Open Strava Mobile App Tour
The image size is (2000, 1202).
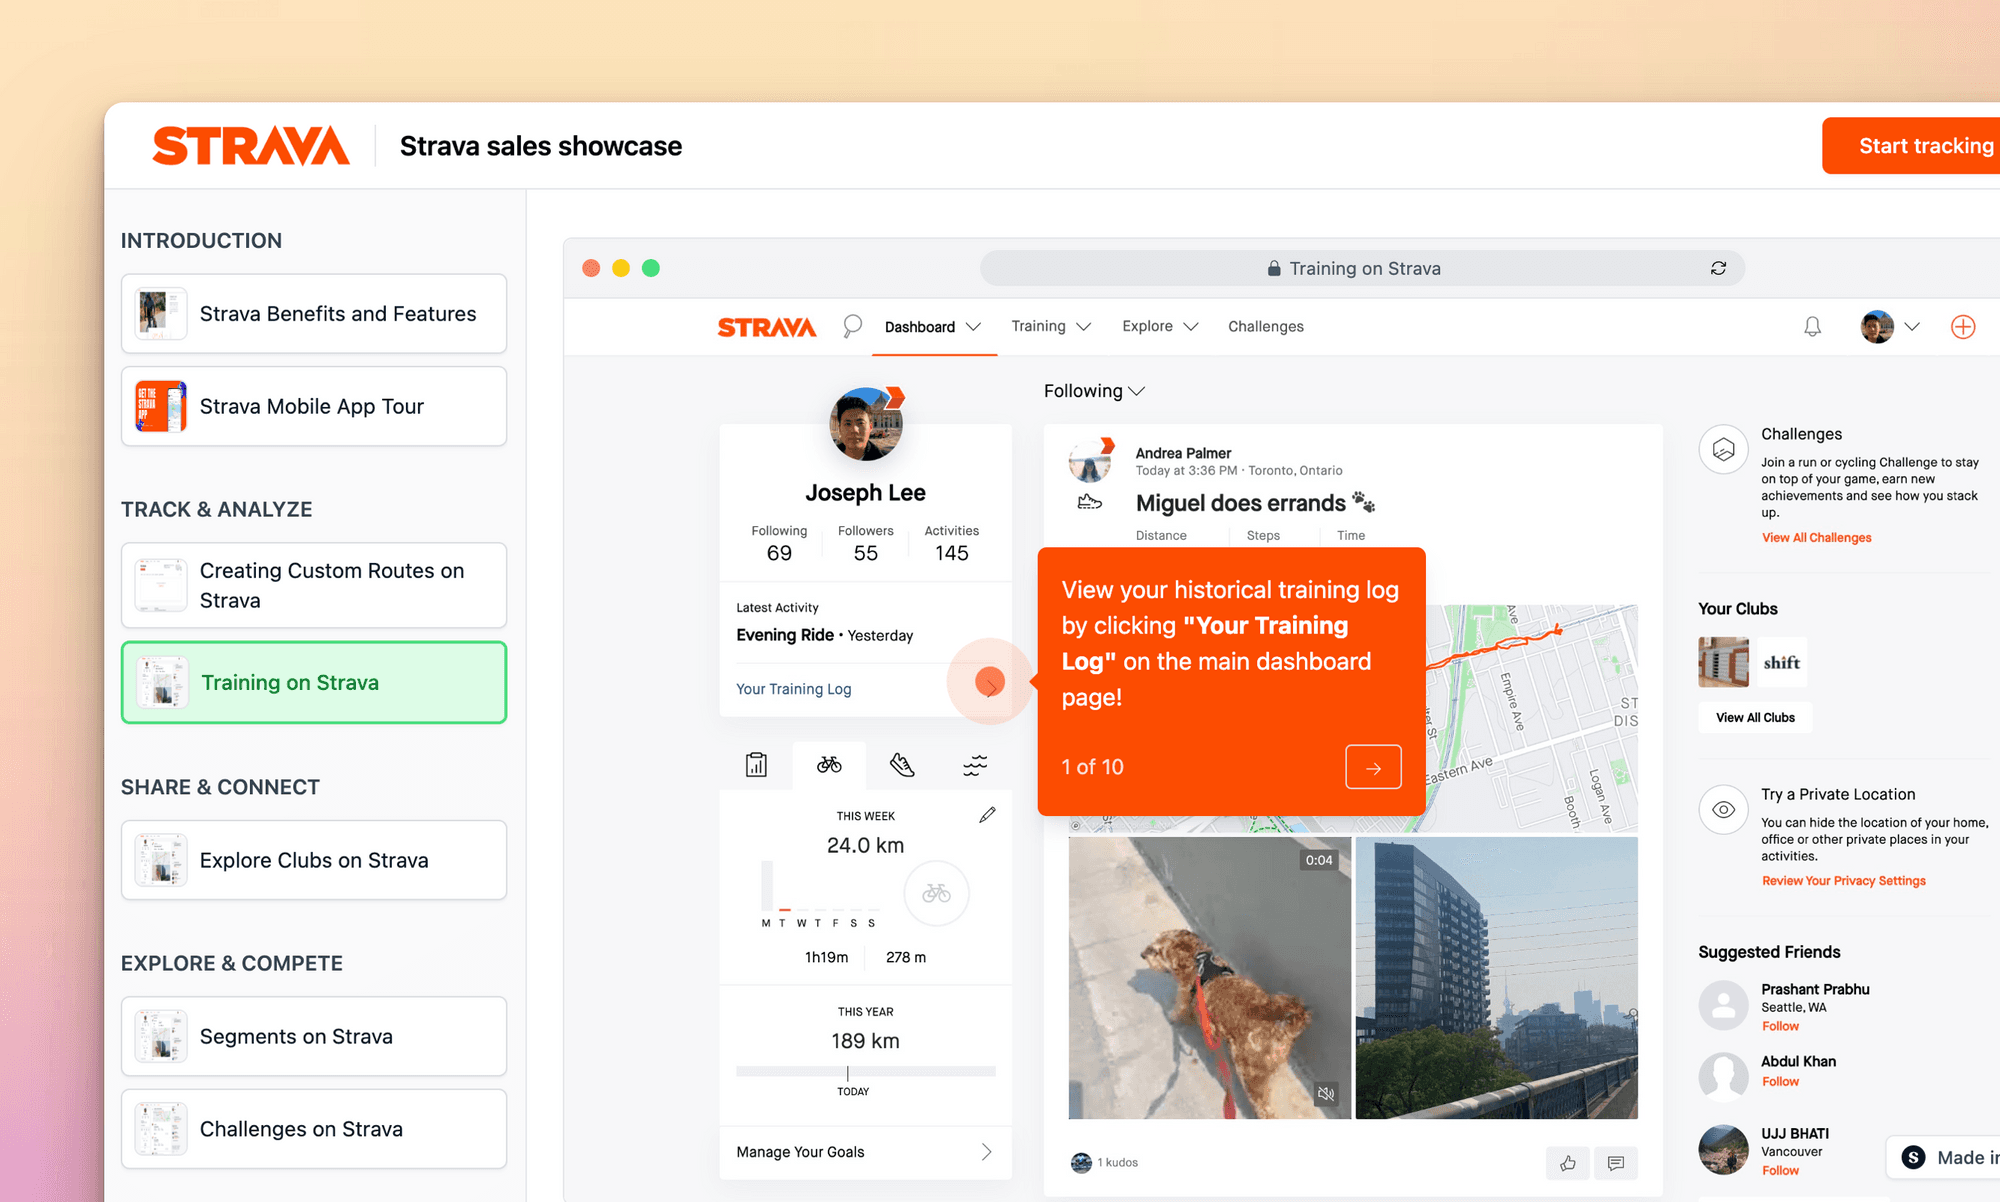[314, 406]
